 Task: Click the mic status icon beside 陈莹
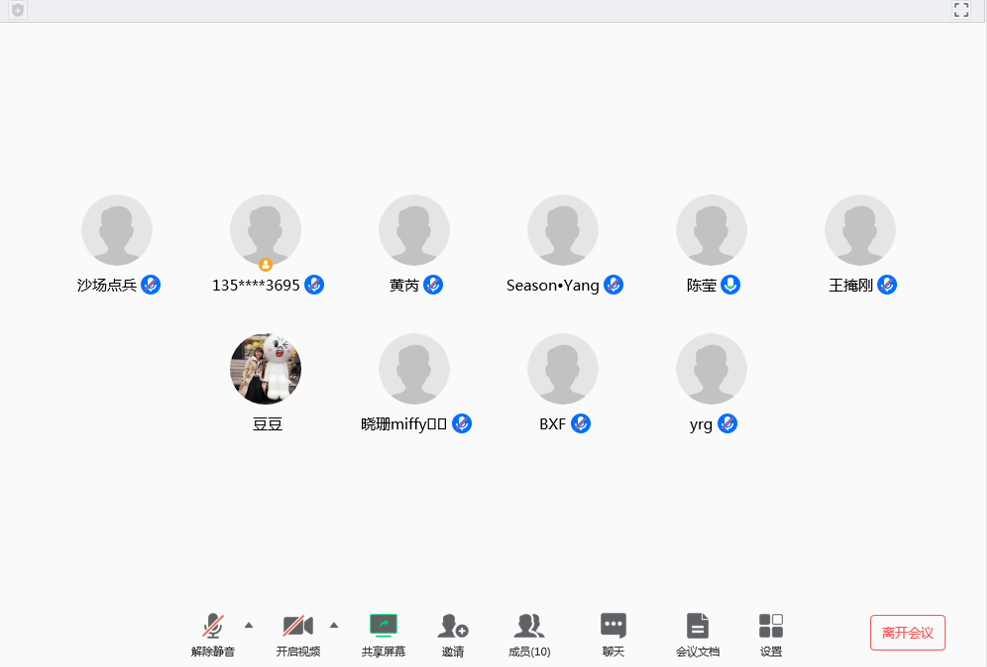[731, 285]
